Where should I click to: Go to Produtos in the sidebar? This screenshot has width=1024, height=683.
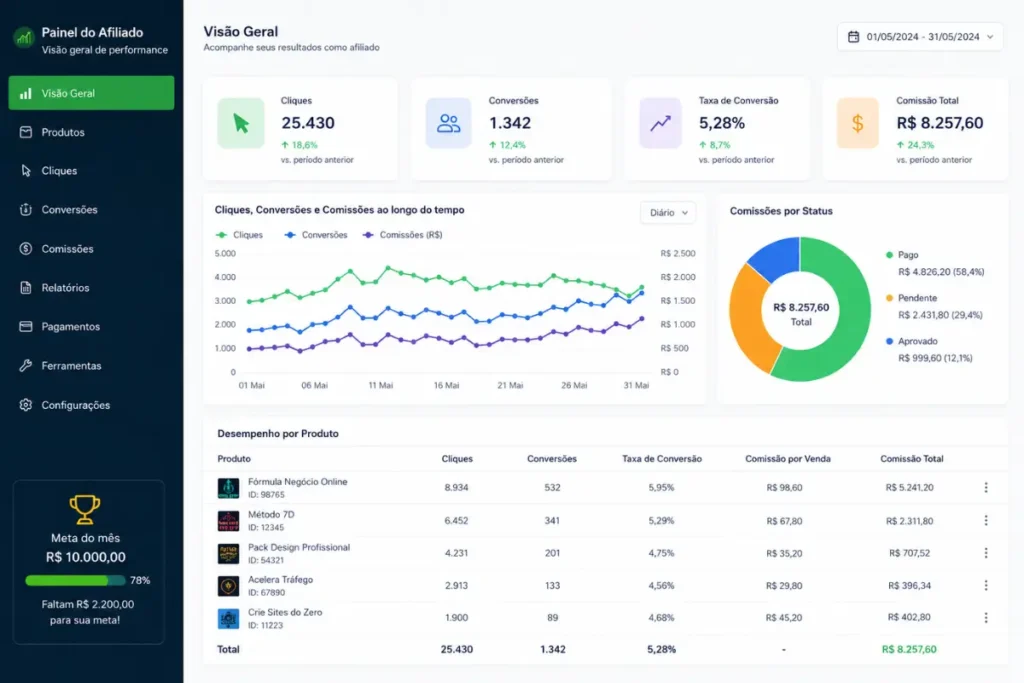[x=91, y=132]
